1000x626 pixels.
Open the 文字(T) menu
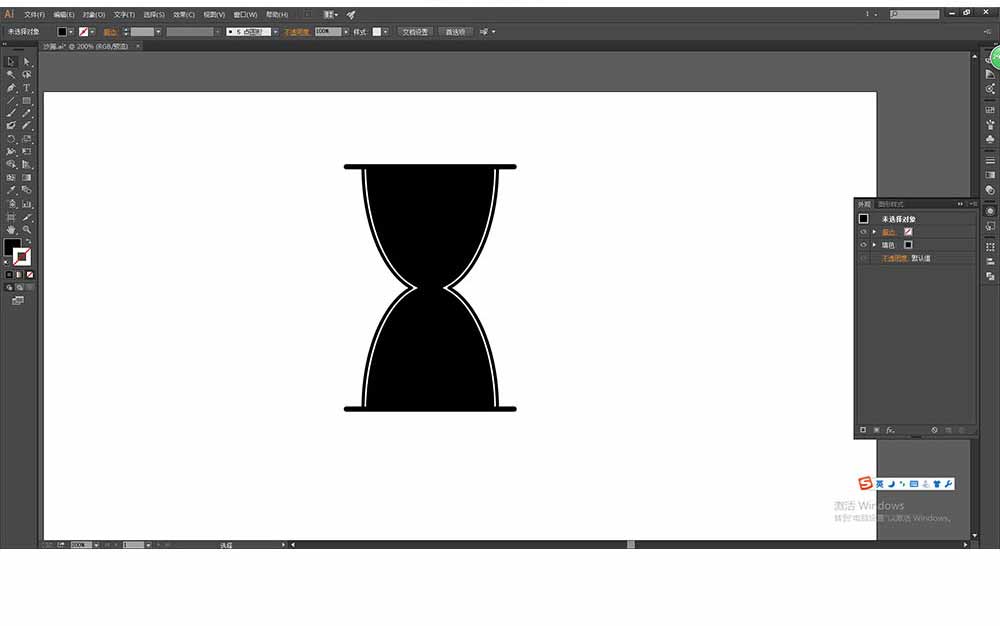click(124, 14)
